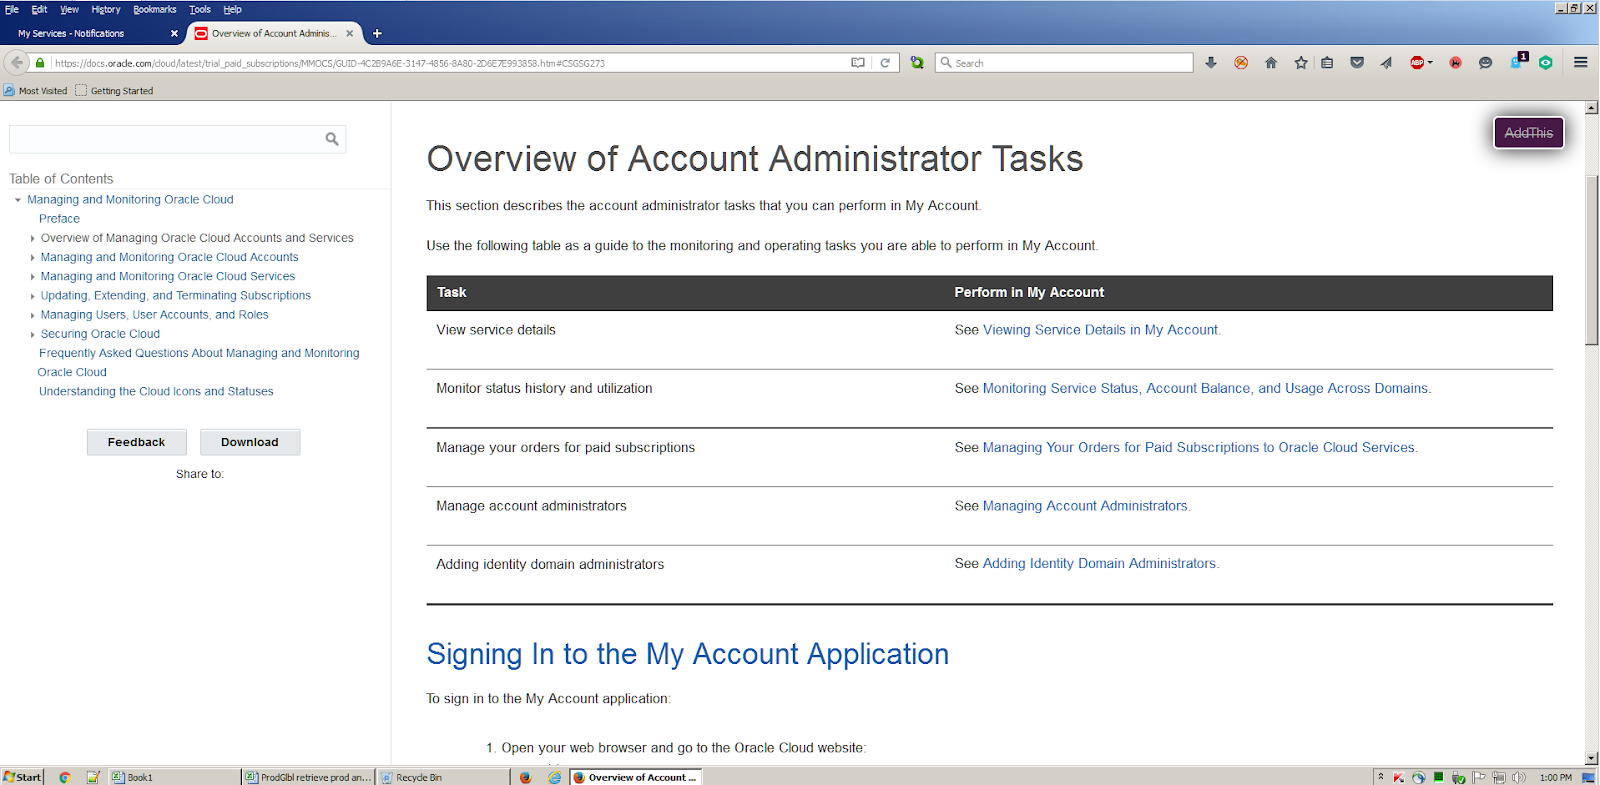The width and height of the screenshot is (1600, 785).
Task: Open Recycle Bin window from taskbar
Action: coord(444,777)
